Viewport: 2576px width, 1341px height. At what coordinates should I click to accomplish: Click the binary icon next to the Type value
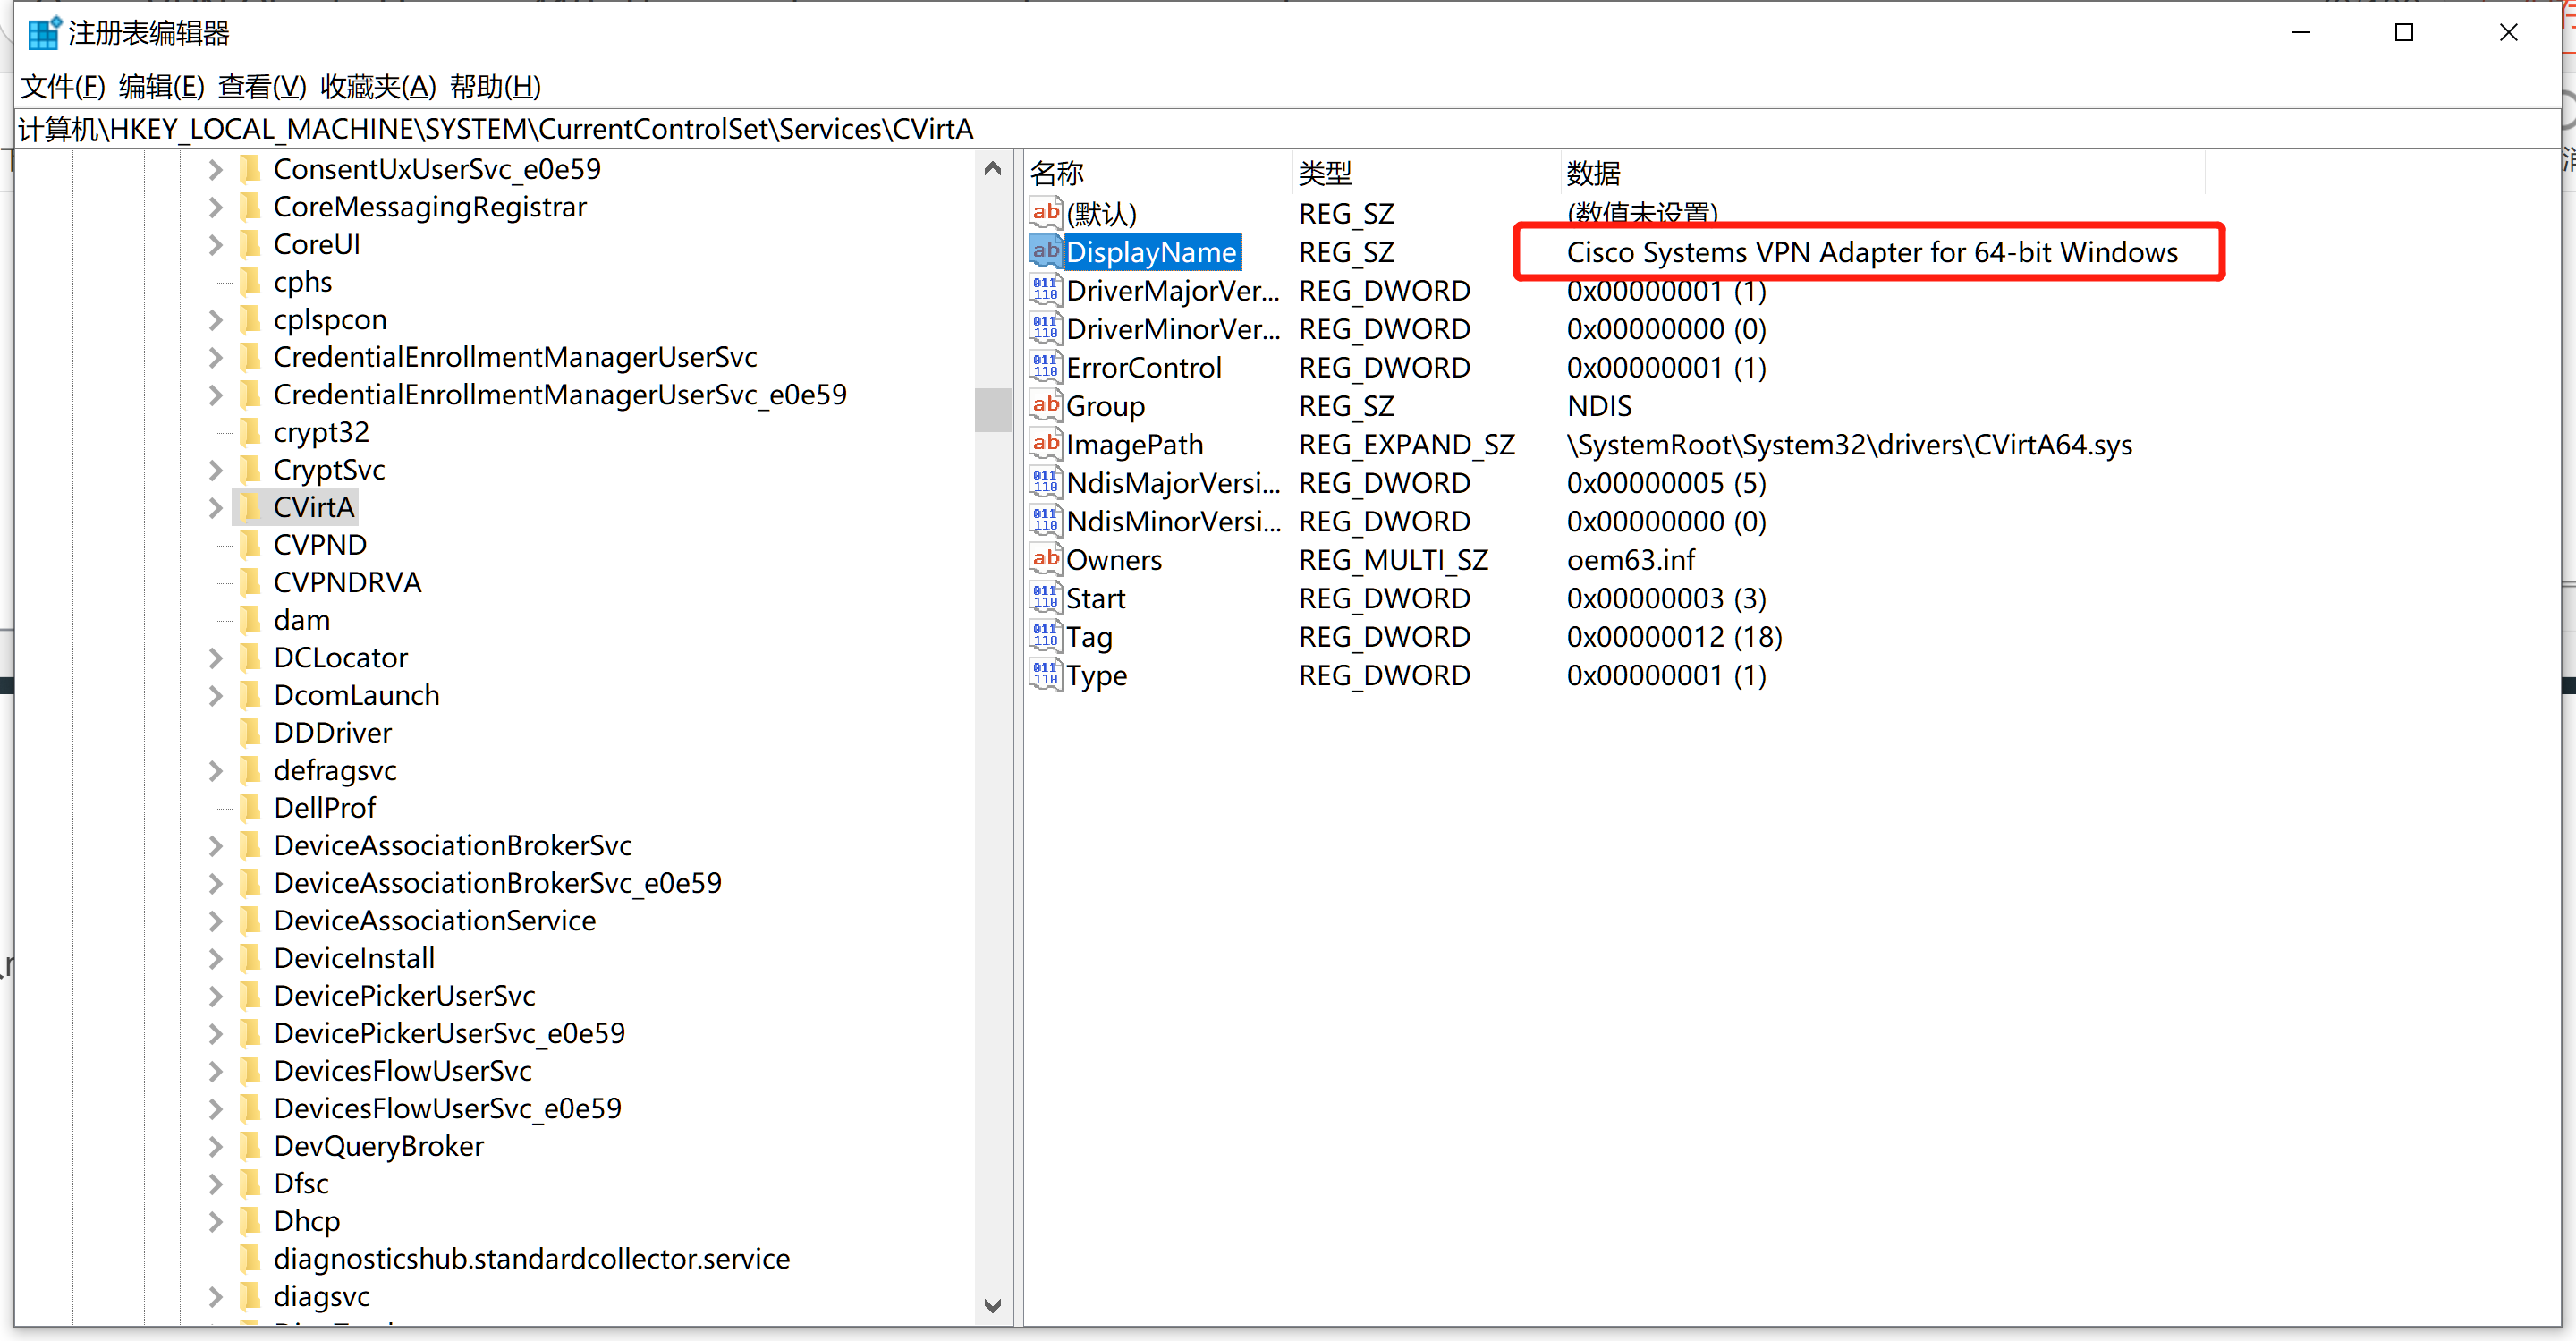pos(1045,675)
